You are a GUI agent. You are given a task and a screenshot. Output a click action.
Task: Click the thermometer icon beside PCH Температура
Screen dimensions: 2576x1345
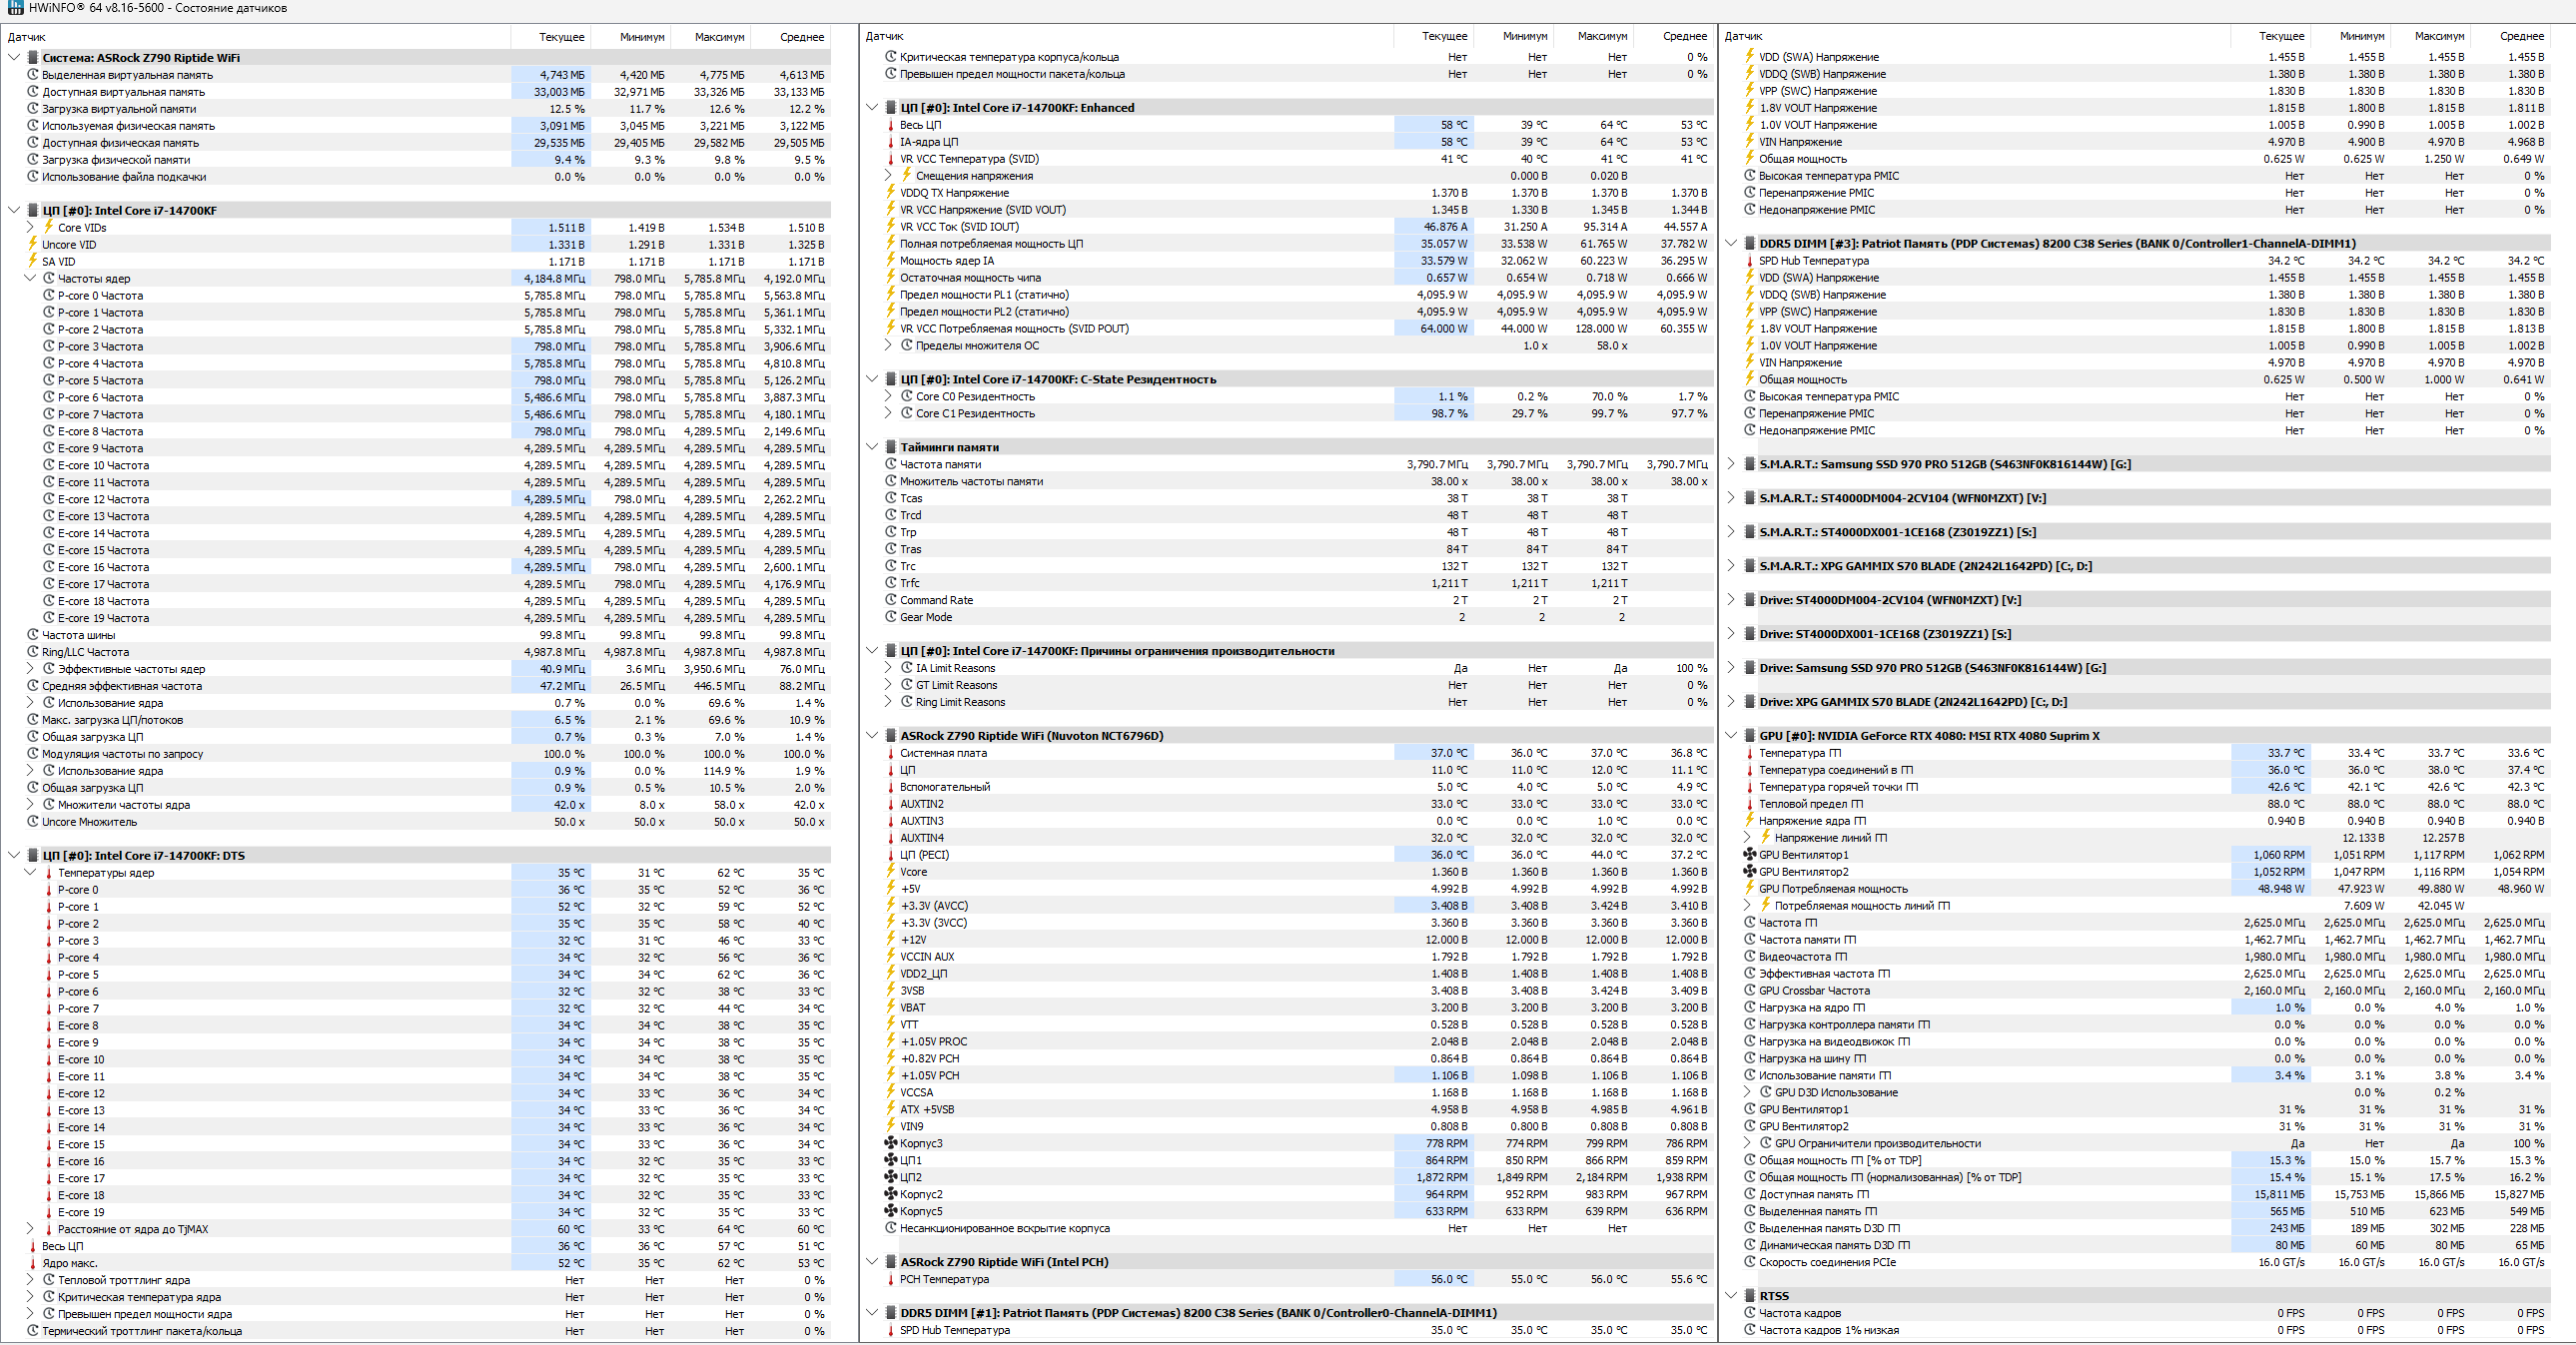coord(890,1279)
